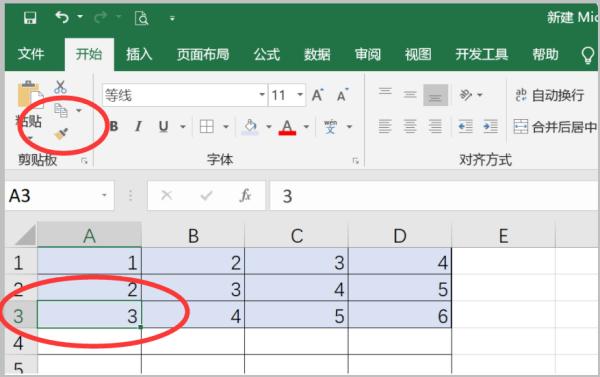
Task: Open the 公式 ribbon tab
Action: tap(267, 55)
